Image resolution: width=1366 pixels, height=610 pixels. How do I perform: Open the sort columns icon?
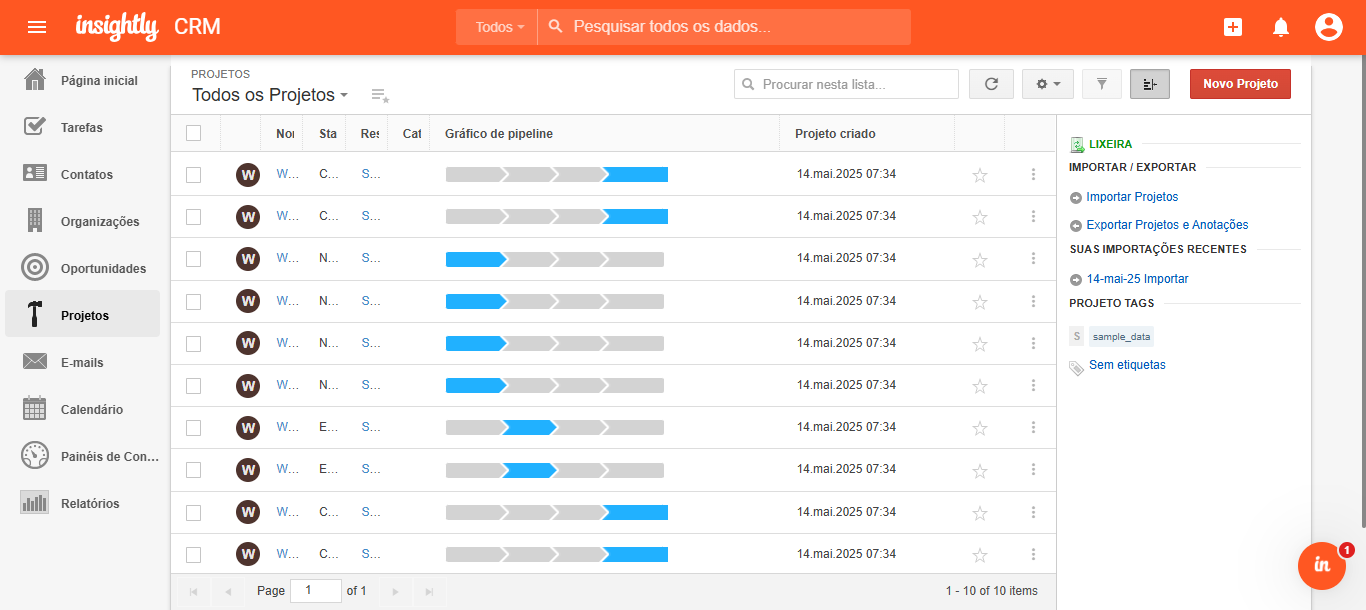pyautogui.click(x=1149, y=84)
